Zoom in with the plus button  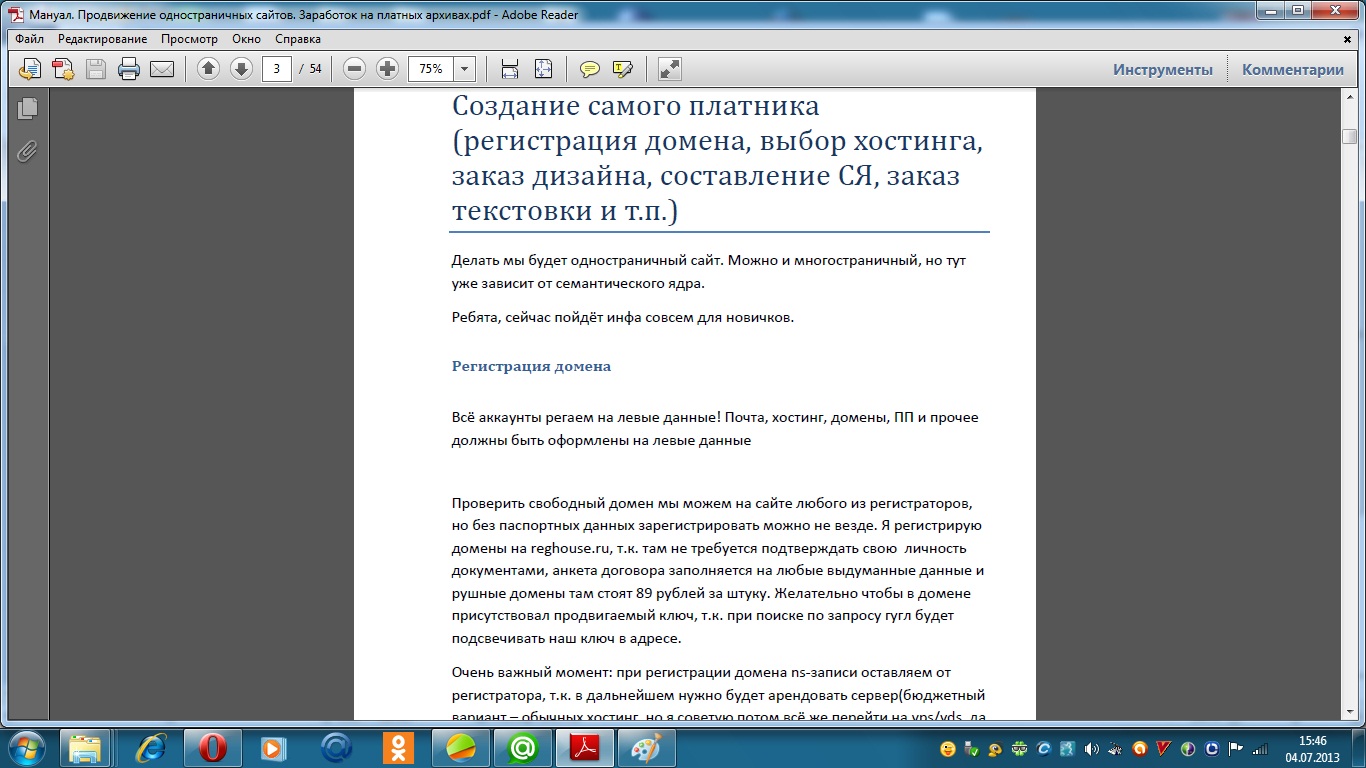387,69
